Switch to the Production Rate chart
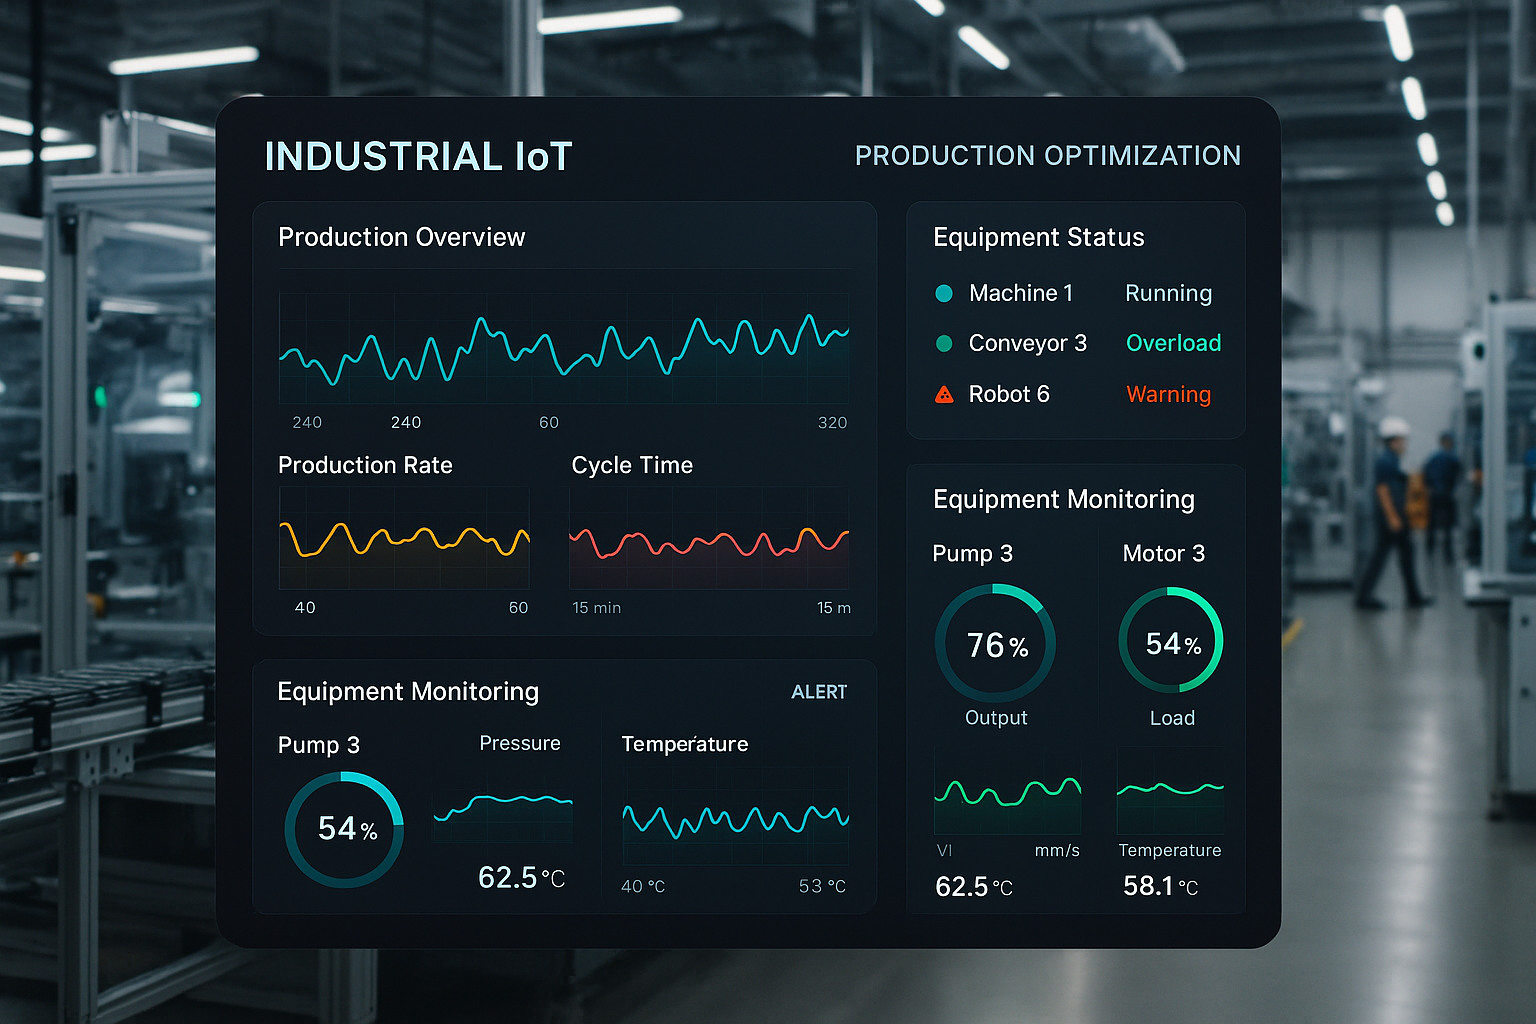Screen dimensions: 1536x1024 (365, 465)
